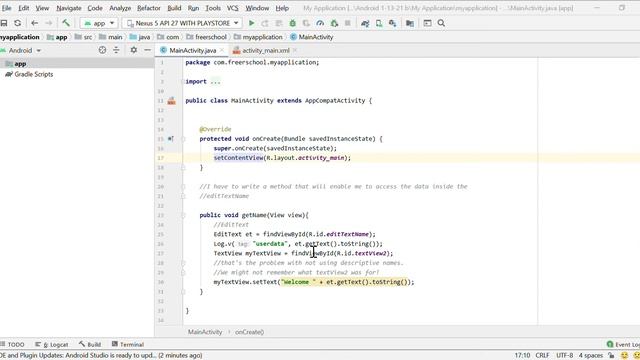Click the smiley feedback icon in status bar
The image size is (640, 360).
coord(624,356)
